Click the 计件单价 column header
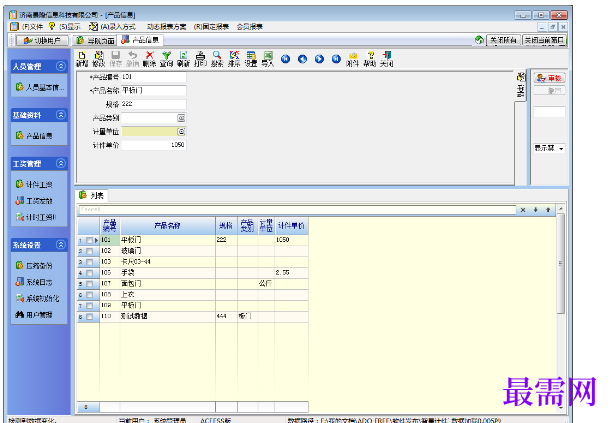Viewport: 615px width, 423px height. point(291,226)
